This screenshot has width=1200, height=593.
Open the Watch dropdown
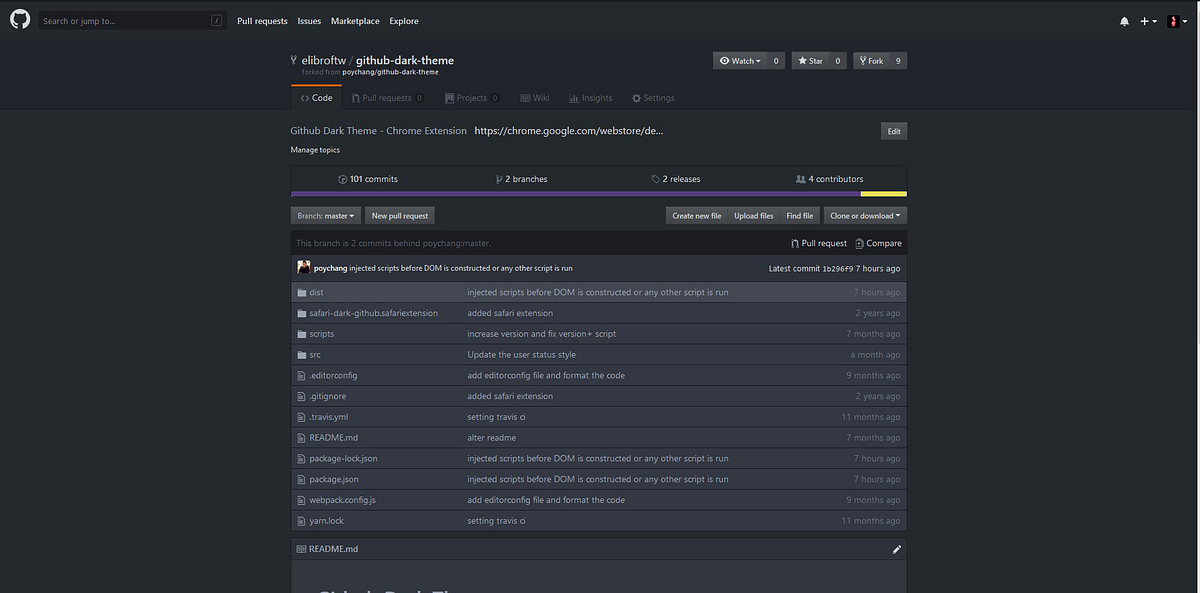(740, 61)
